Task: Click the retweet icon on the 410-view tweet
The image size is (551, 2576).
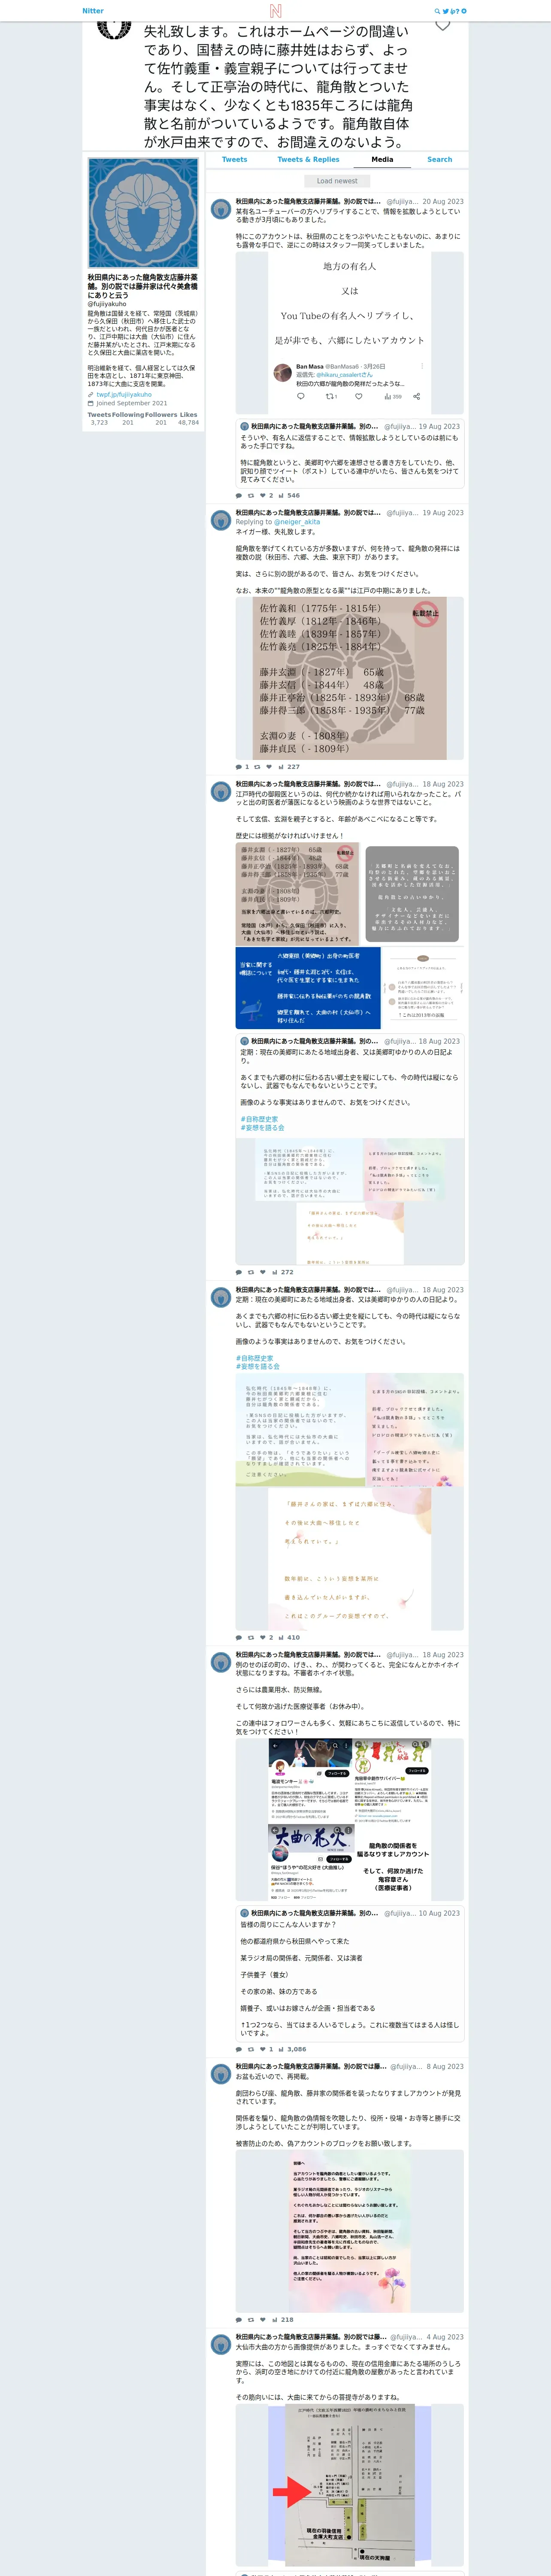Action: (251, 1637)
